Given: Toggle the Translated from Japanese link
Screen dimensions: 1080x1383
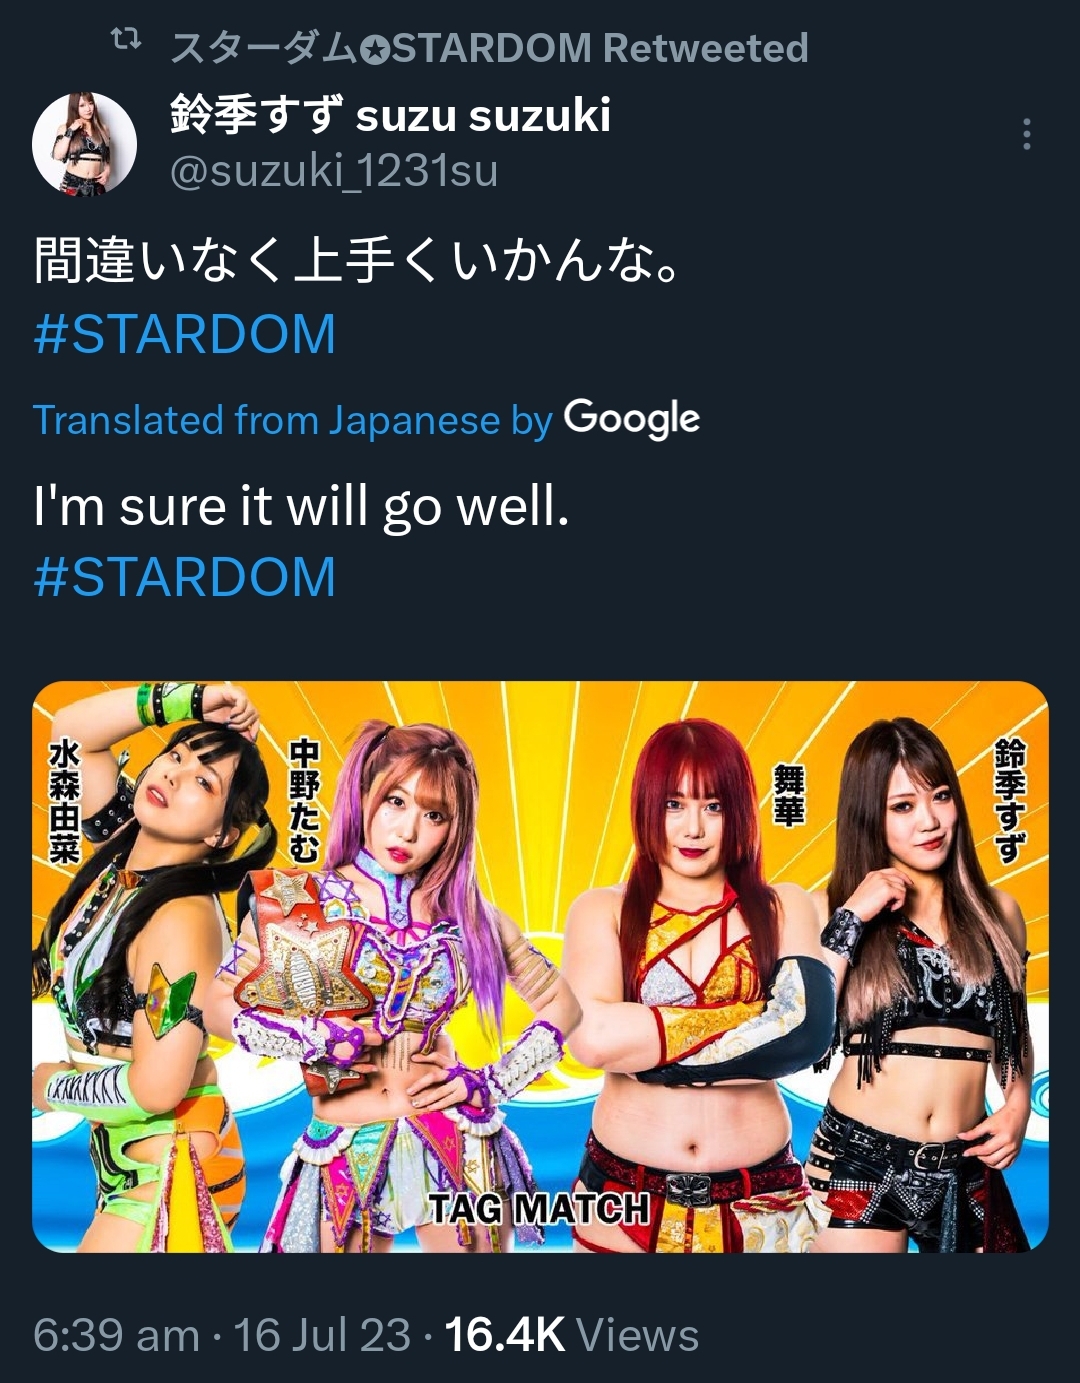Looking at the screenshot, I should 292,421.
